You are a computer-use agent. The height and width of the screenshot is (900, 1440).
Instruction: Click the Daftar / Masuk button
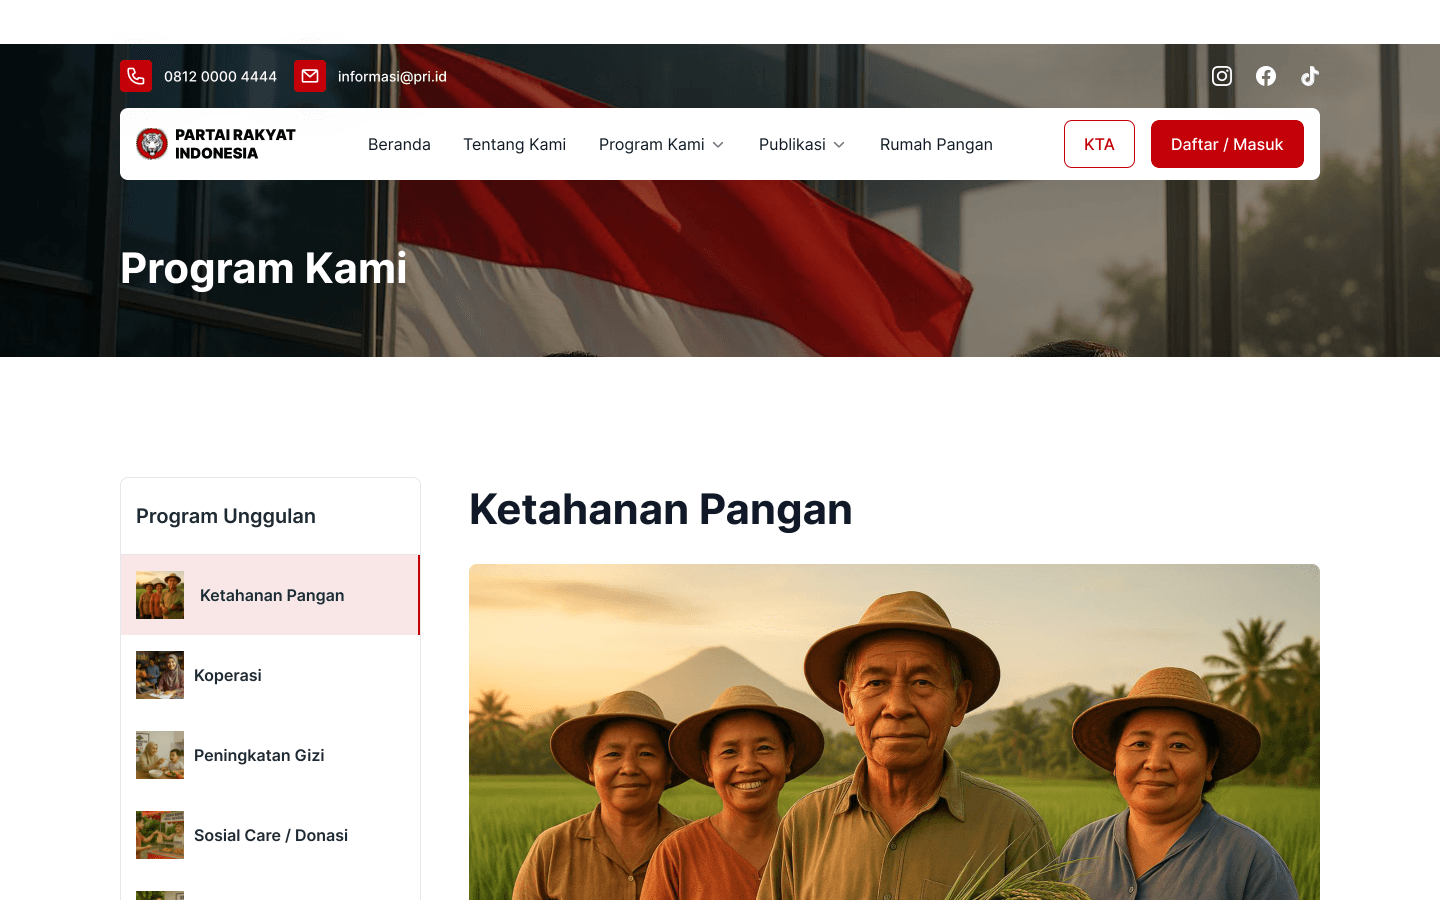[1227, 144]
